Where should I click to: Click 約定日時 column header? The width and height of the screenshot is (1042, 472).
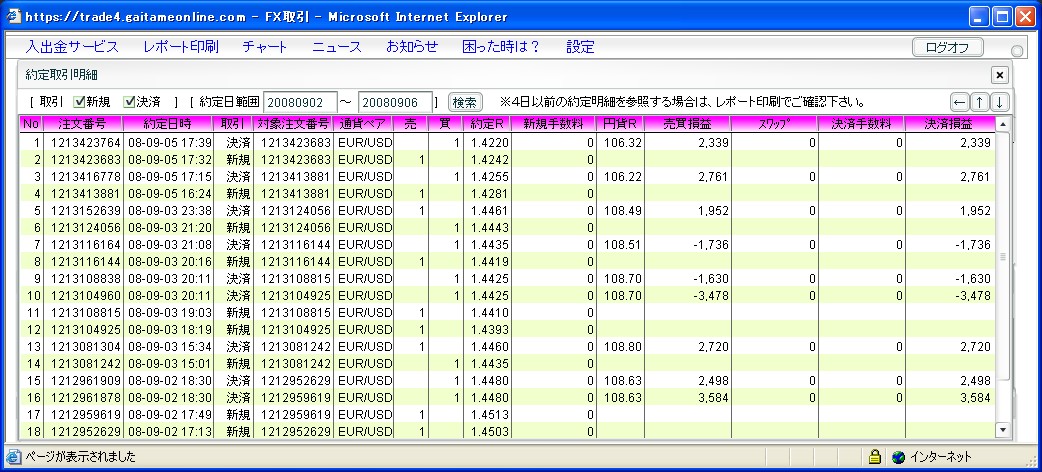click(x=167, y=124)
